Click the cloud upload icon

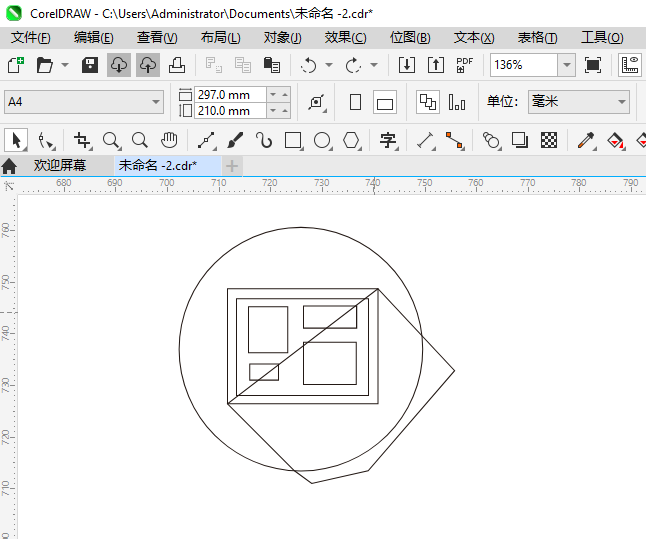click(x=148, y=65)
